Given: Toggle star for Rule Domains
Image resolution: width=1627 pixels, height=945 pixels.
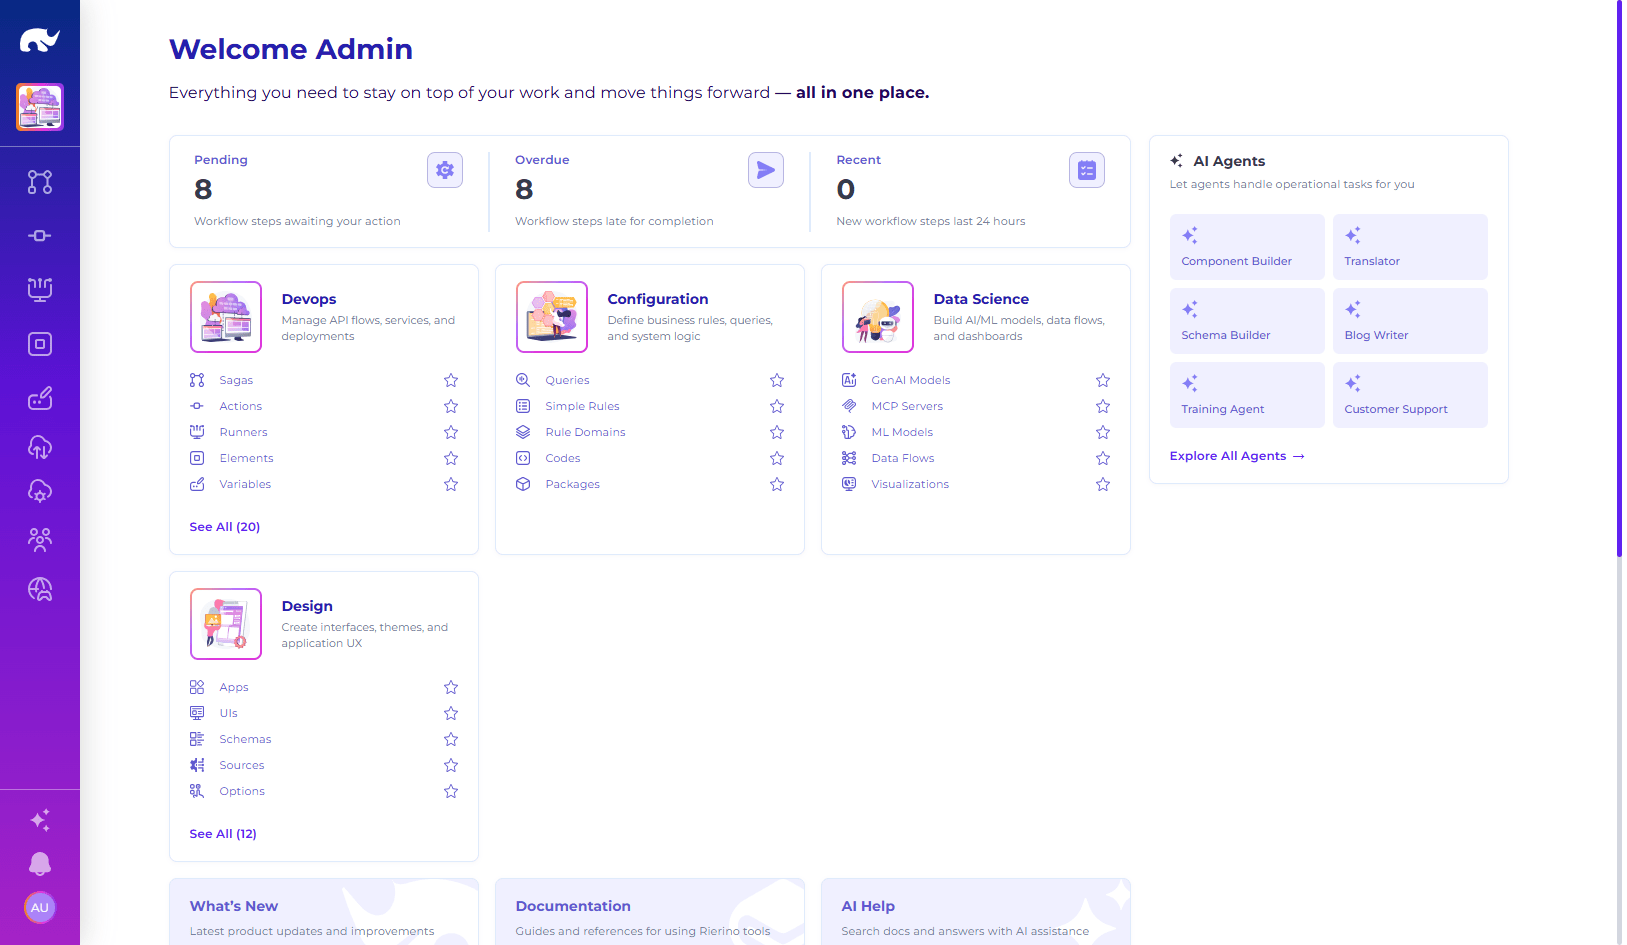Looking at the screenshot, I should click(x=777, y=432).
